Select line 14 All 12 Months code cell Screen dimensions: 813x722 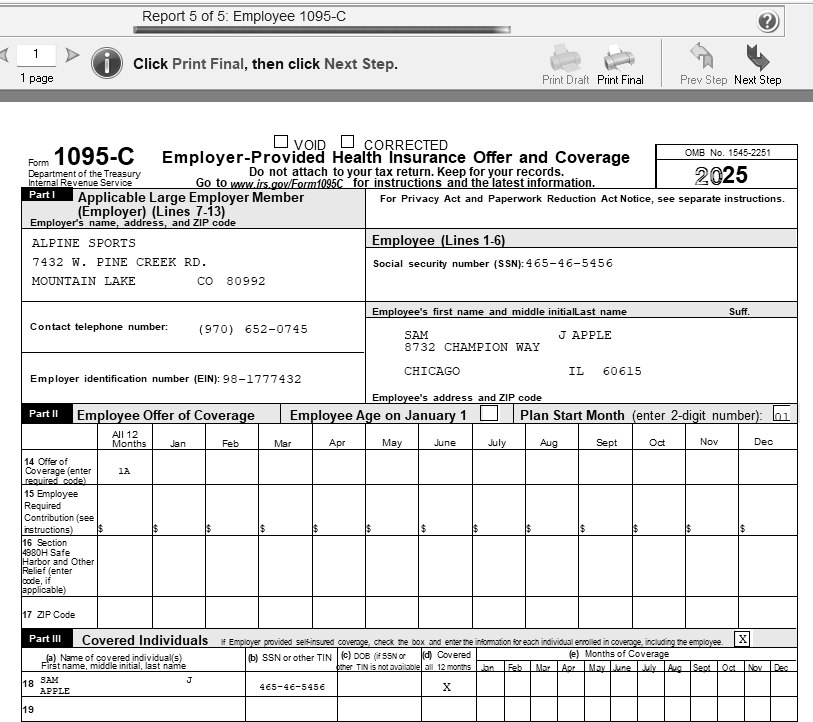tap(124, 469)
